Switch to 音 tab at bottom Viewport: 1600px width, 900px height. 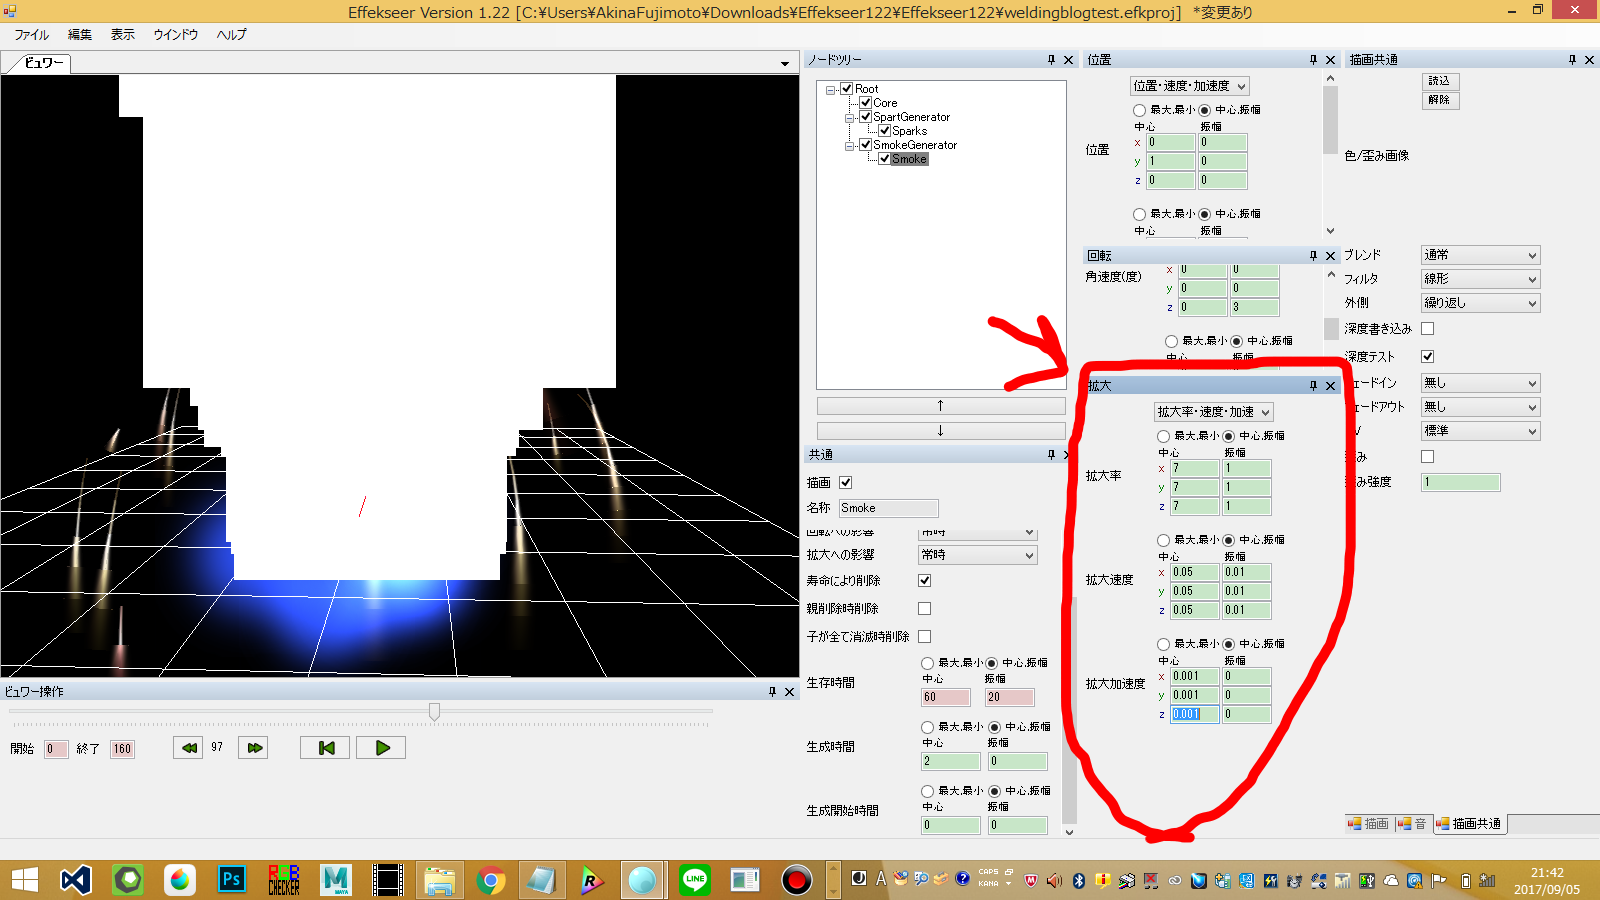pos(1412,824)
